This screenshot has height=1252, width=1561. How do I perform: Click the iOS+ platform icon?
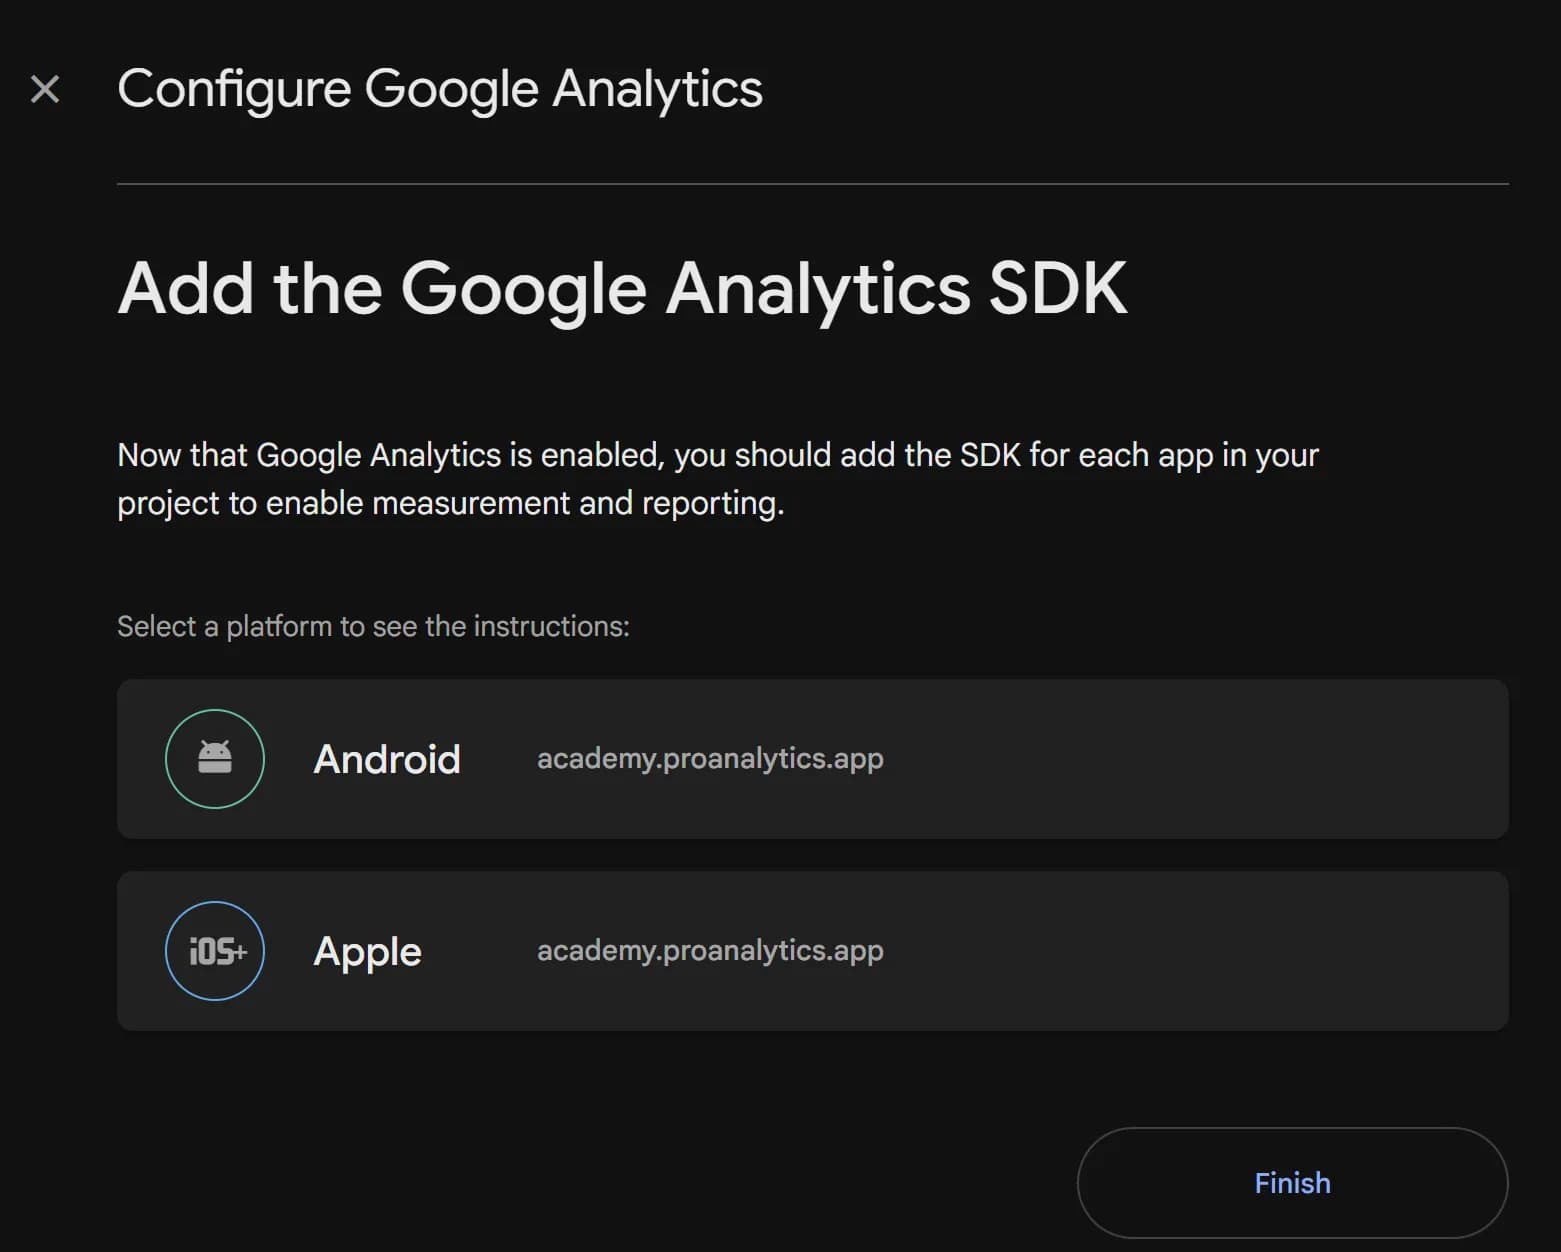pyautogui.click(x=215, y=951)
